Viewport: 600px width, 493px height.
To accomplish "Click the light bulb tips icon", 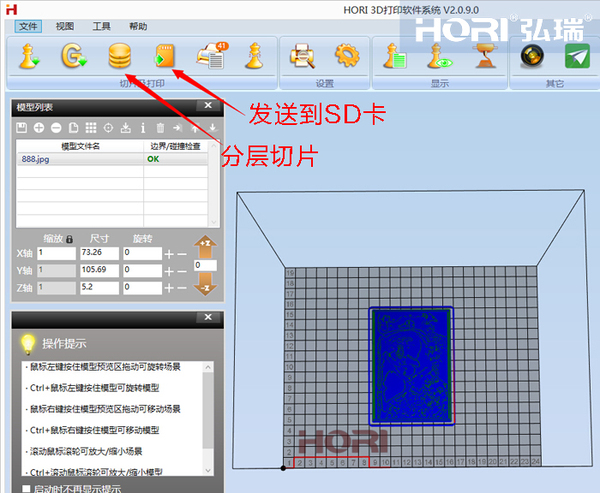I will [28, 344].
